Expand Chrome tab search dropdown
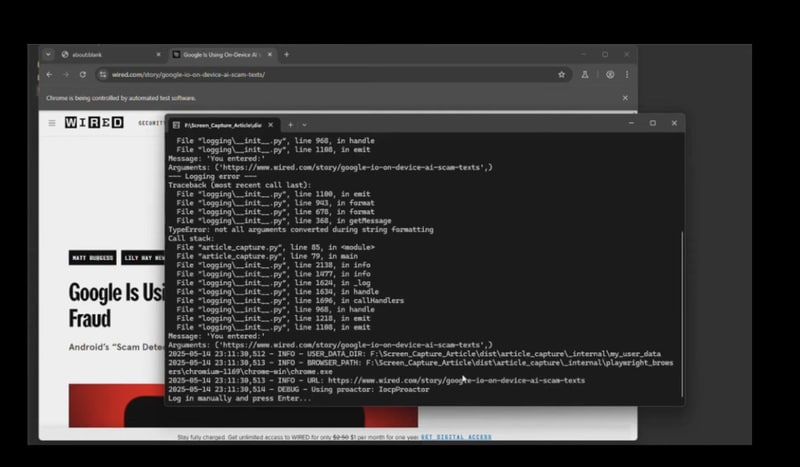This screenshot has height=467, width=800. (x=48, y=54)
